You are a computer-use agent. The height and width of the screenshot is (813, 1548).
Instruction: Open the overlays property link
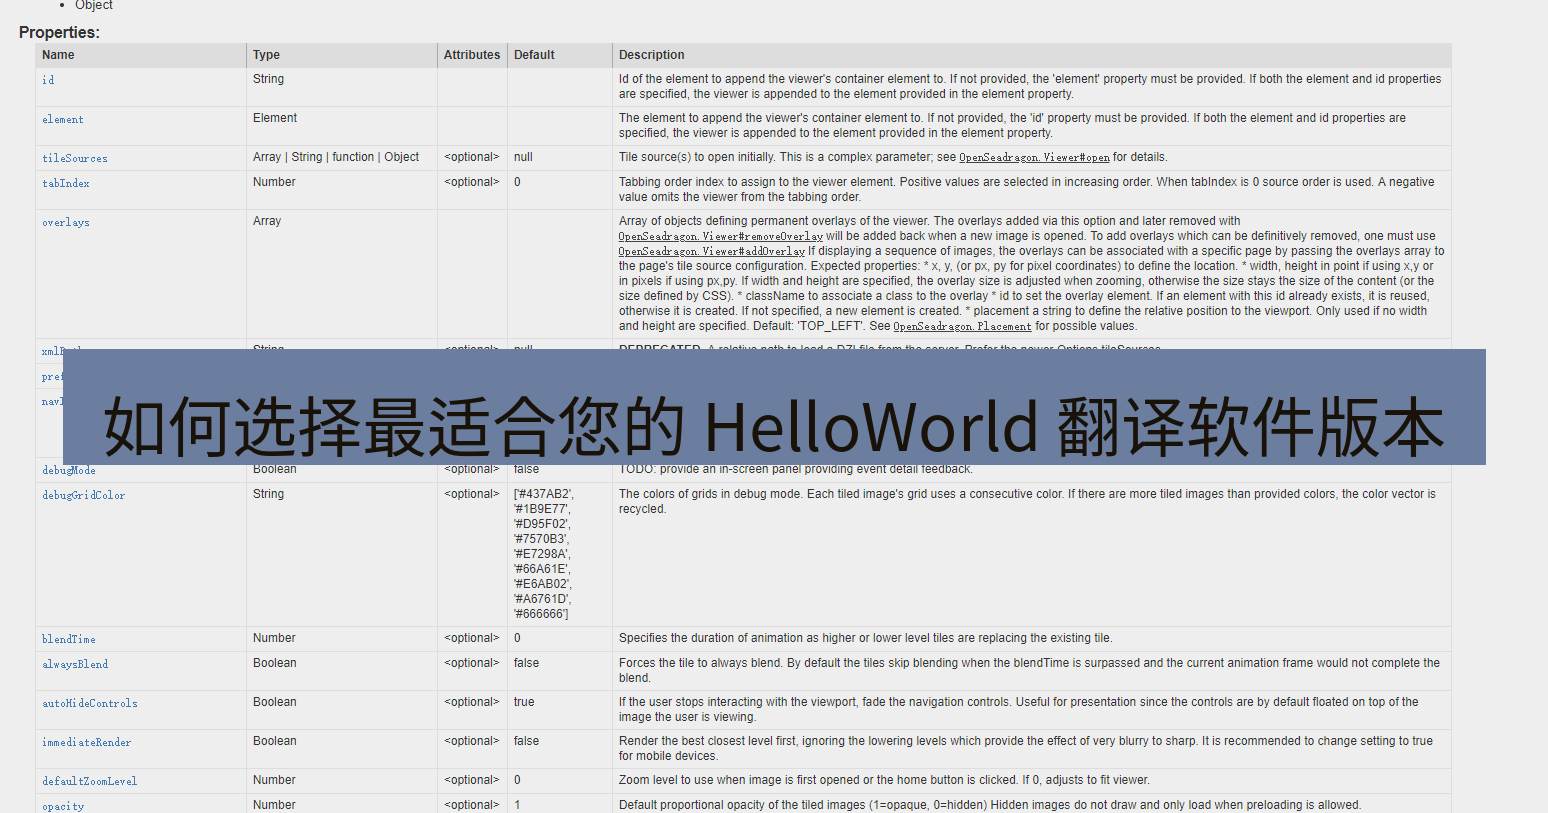66,222
